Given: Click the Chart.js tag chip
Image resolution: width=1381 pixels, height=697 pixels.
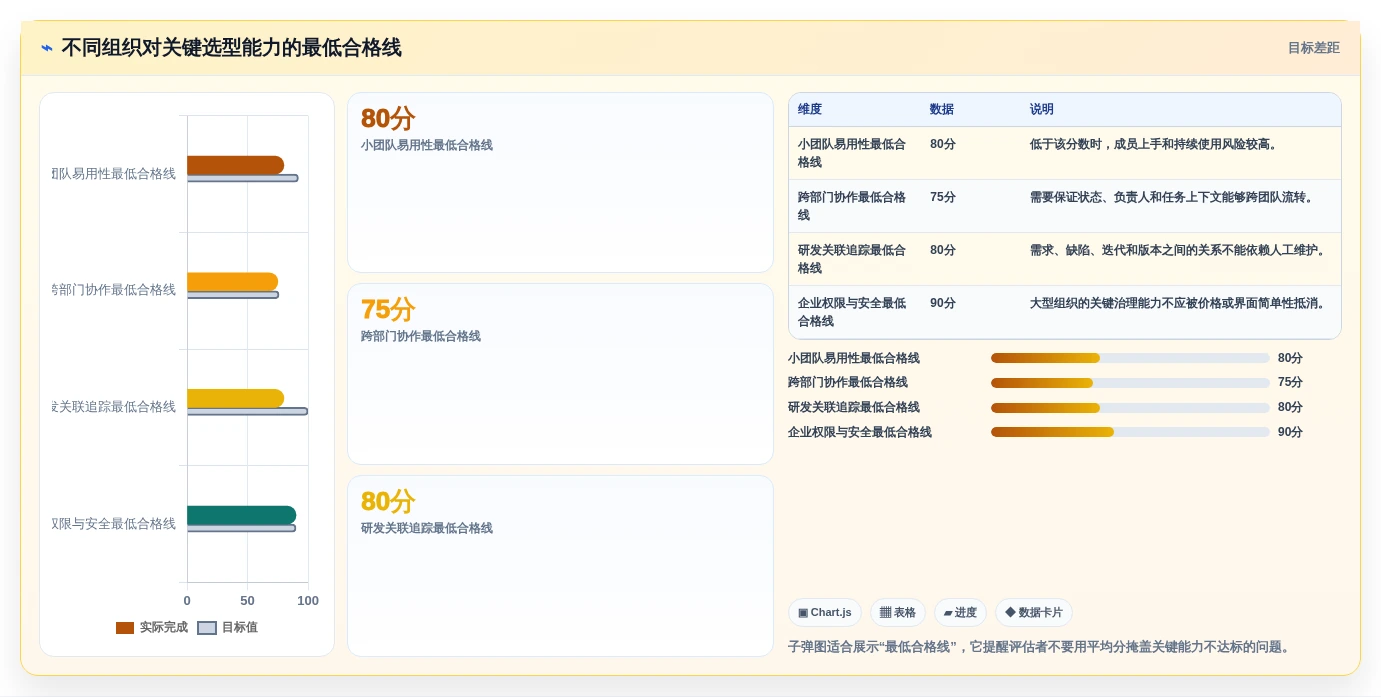Looking at the screenshot, I should pos(825,613).
